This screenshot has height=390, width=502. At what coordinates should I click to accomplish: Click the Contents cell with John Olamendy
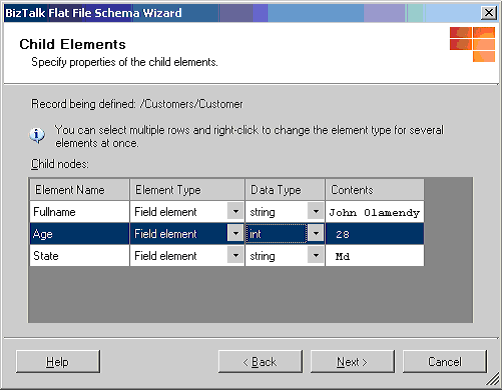click(x=375, y=212)
